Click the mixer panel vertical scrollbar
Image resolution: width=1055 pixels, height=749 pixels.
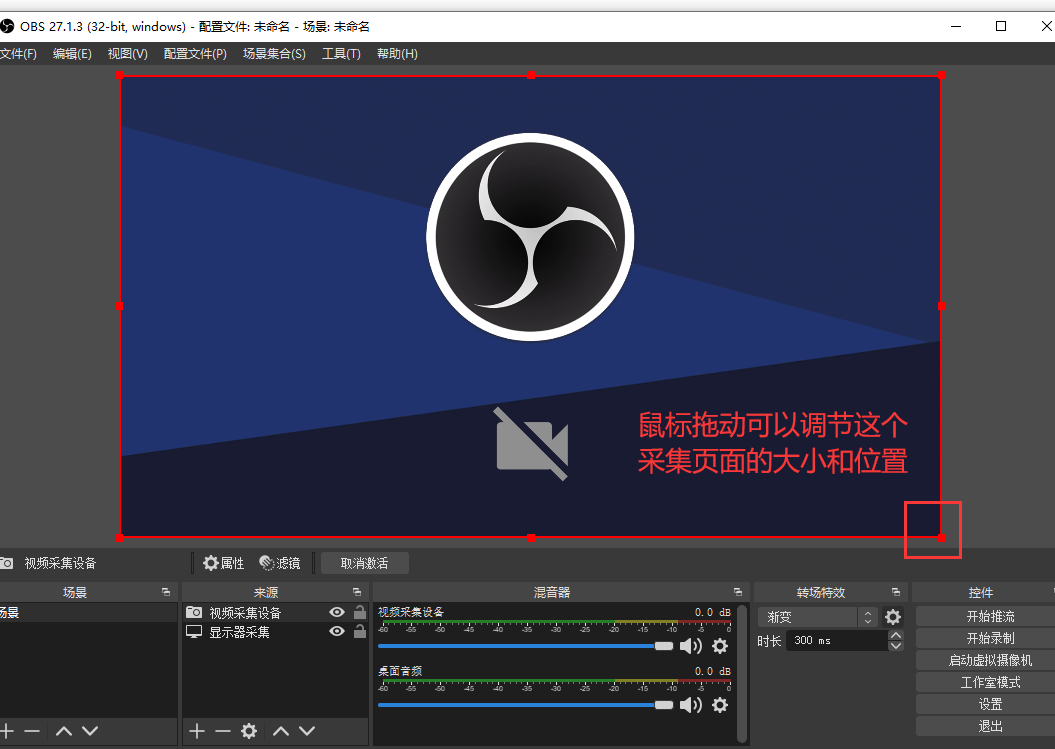742,673
